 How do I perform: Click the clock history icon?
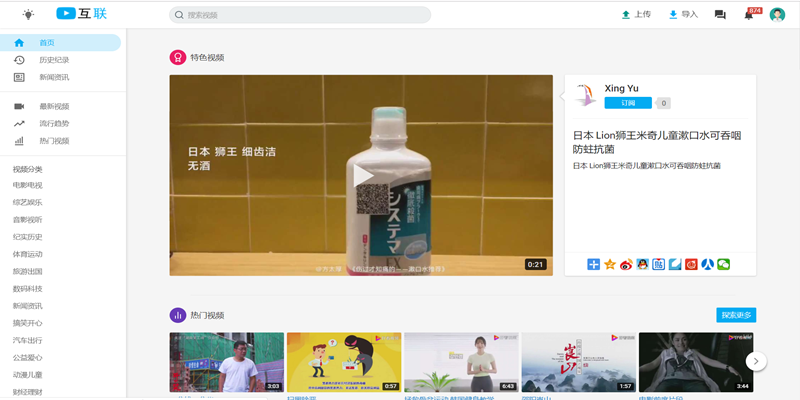tap(19, 60)
